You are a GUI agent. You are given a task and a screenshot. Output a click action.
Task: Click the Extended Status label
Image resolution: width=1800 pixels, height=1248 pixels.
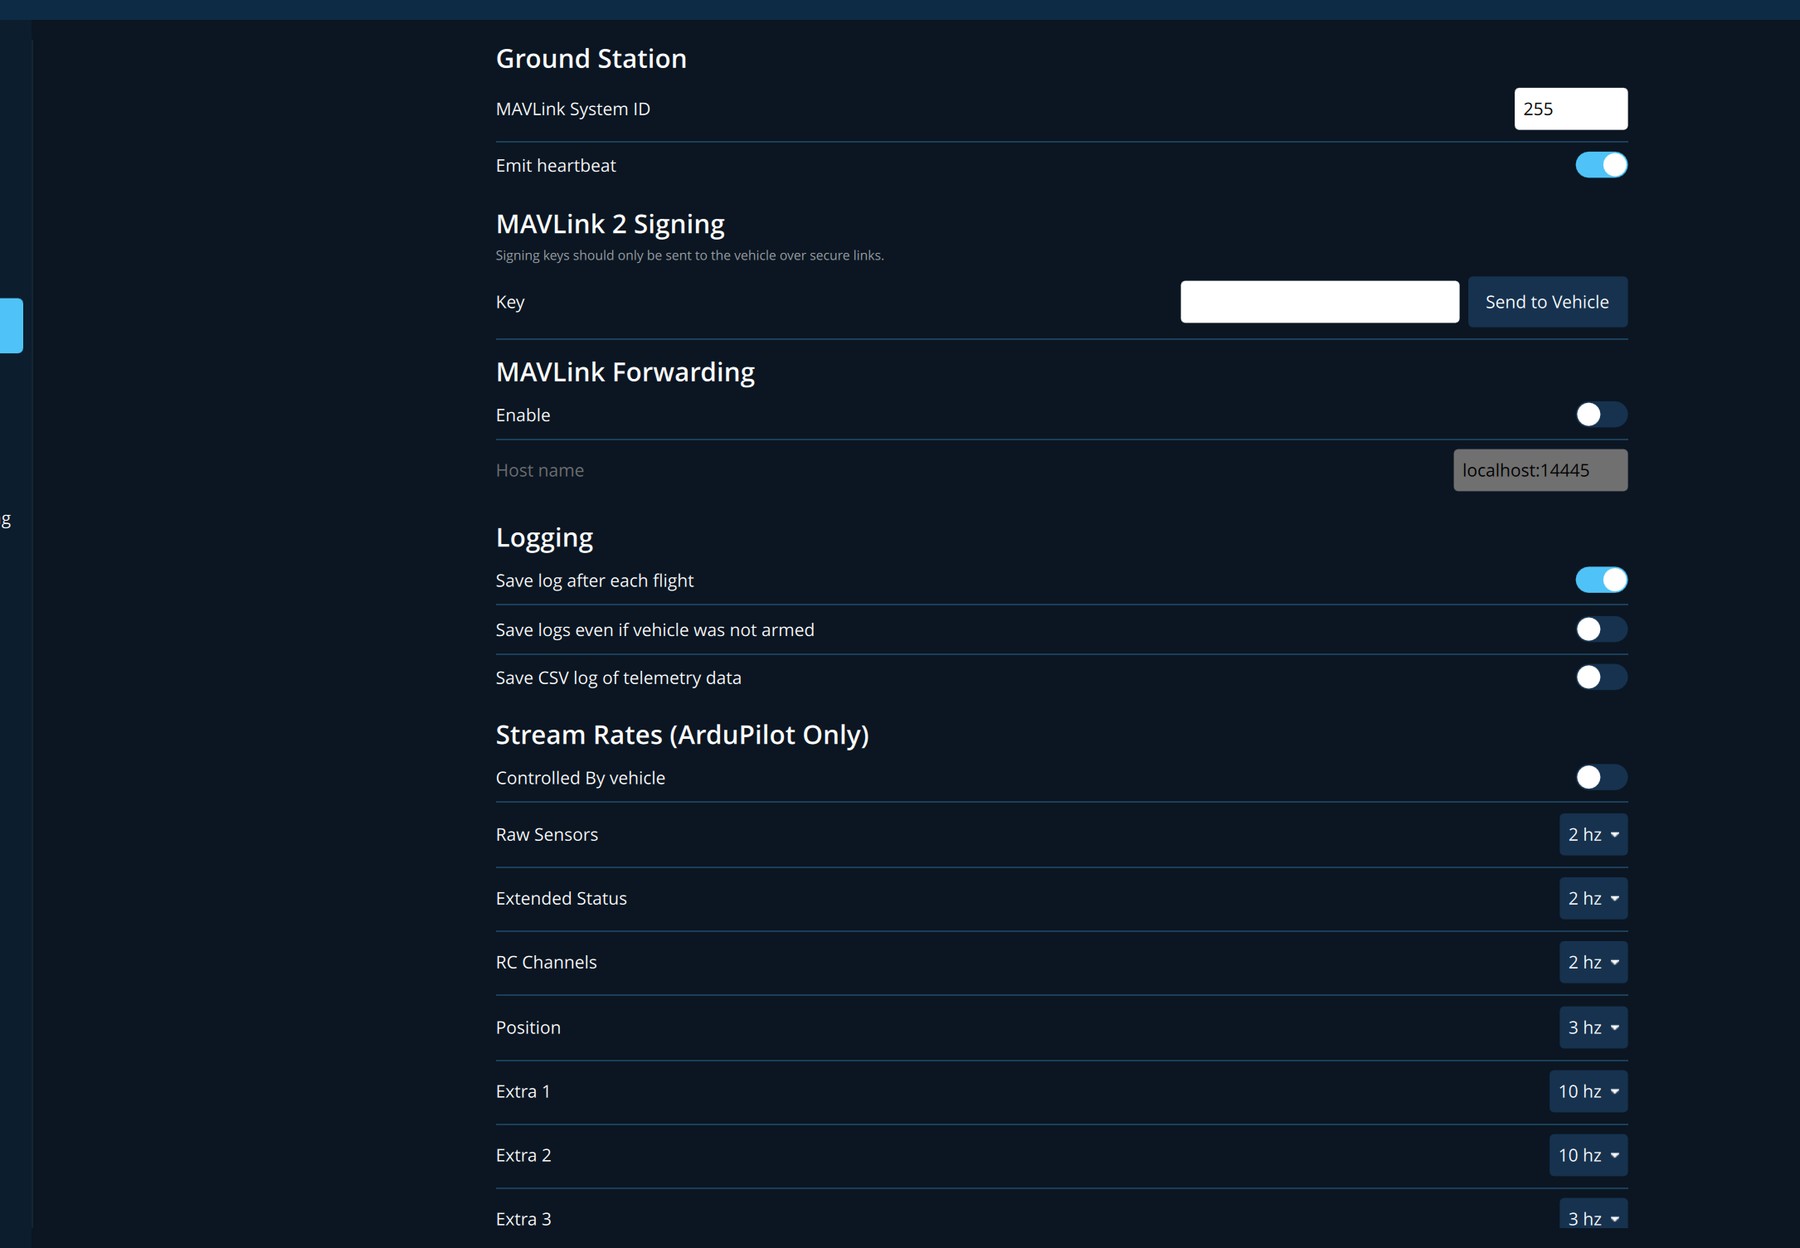click(x=561, y=899)
